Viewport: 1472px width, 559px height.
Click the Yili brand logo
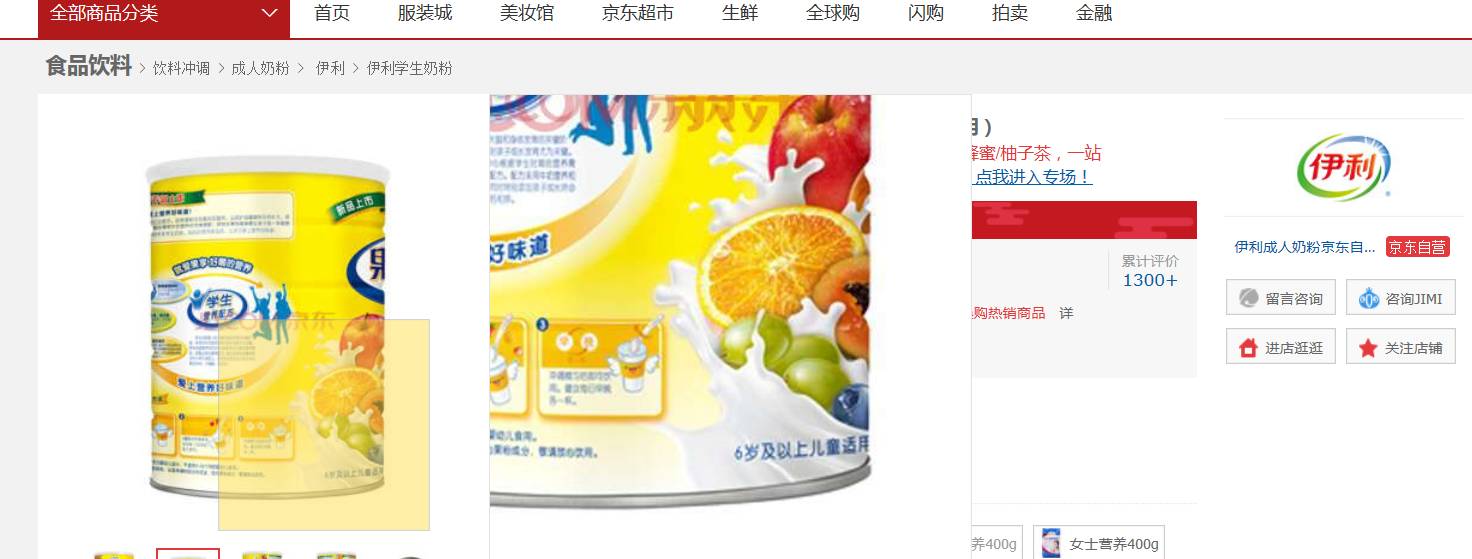1343,168
